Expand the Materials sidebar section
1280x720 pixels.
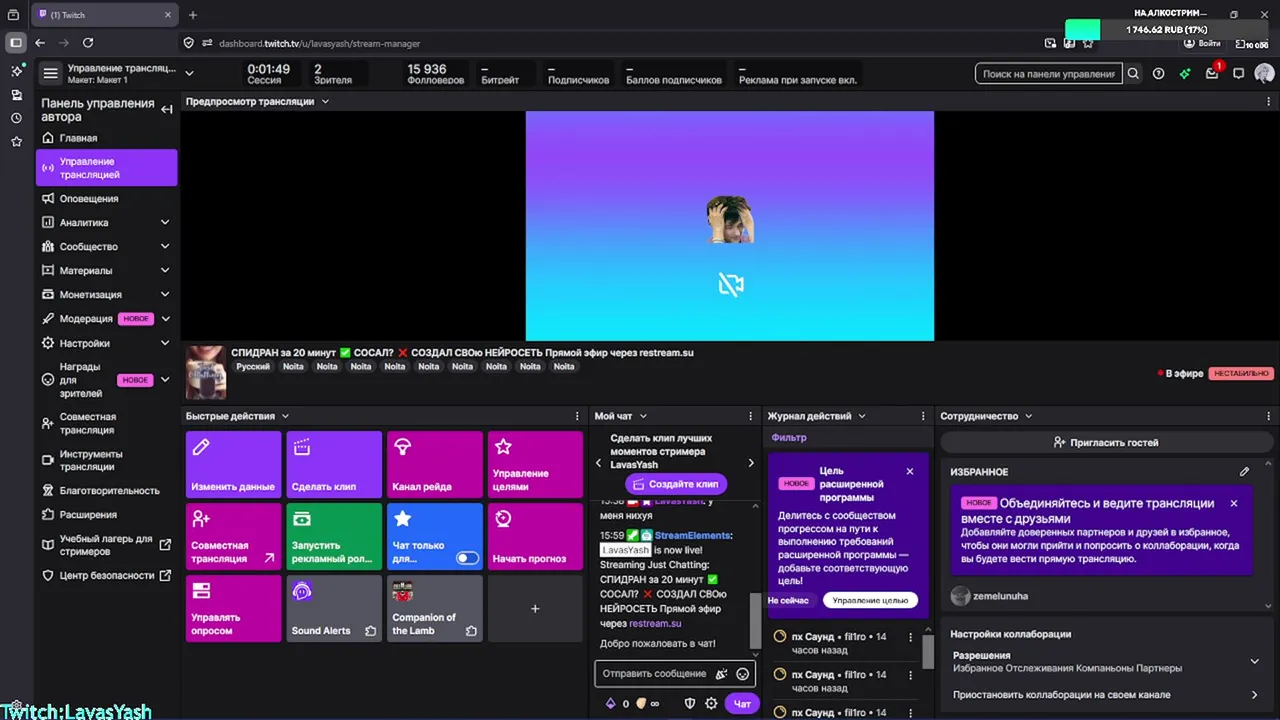point(165,270)
